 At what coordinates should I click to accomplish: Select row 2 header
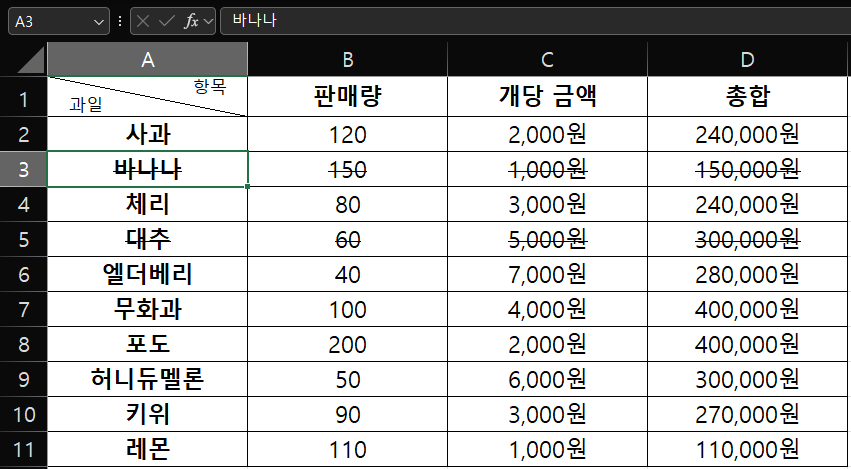(x=23, y=134)
